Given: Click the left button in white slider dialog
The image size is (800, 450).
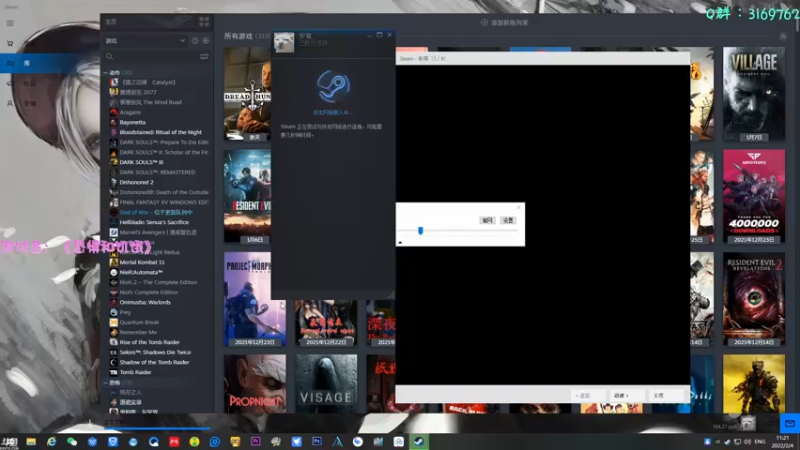Looking at the screenshot, I should (487, 220).
